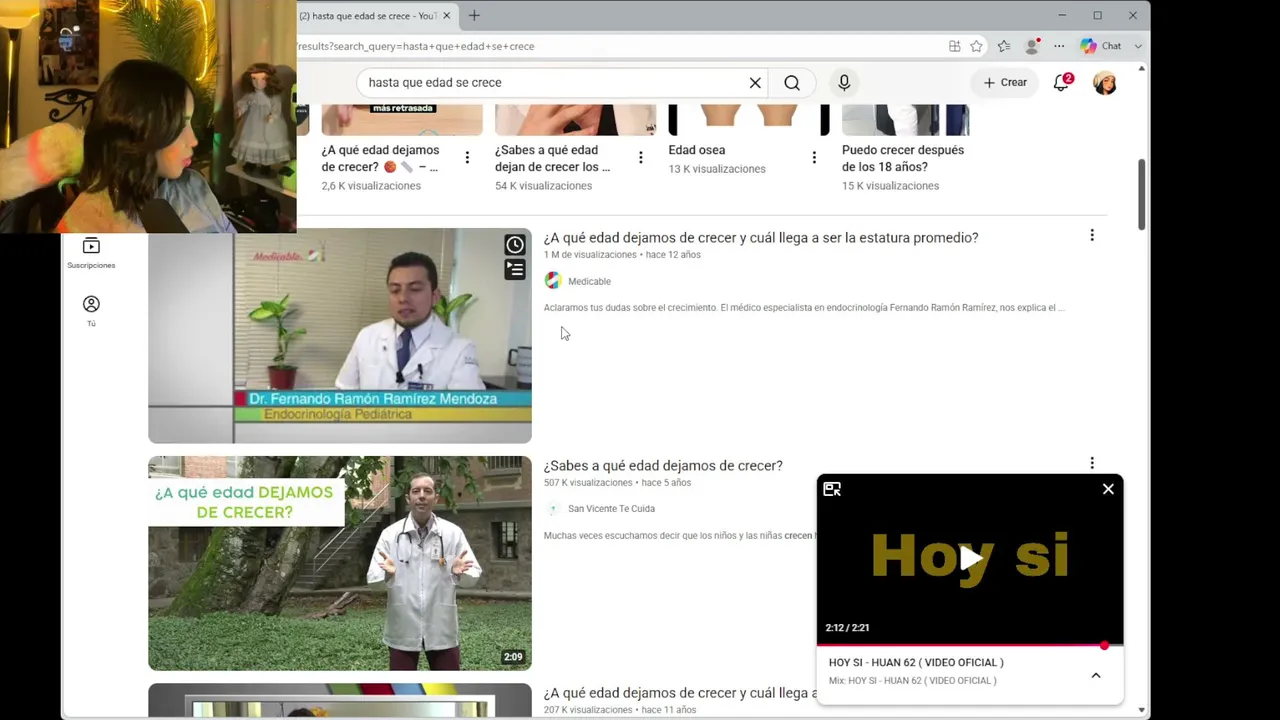Add Medicable video to queue
1280x720 pixels.
[515, 269]
